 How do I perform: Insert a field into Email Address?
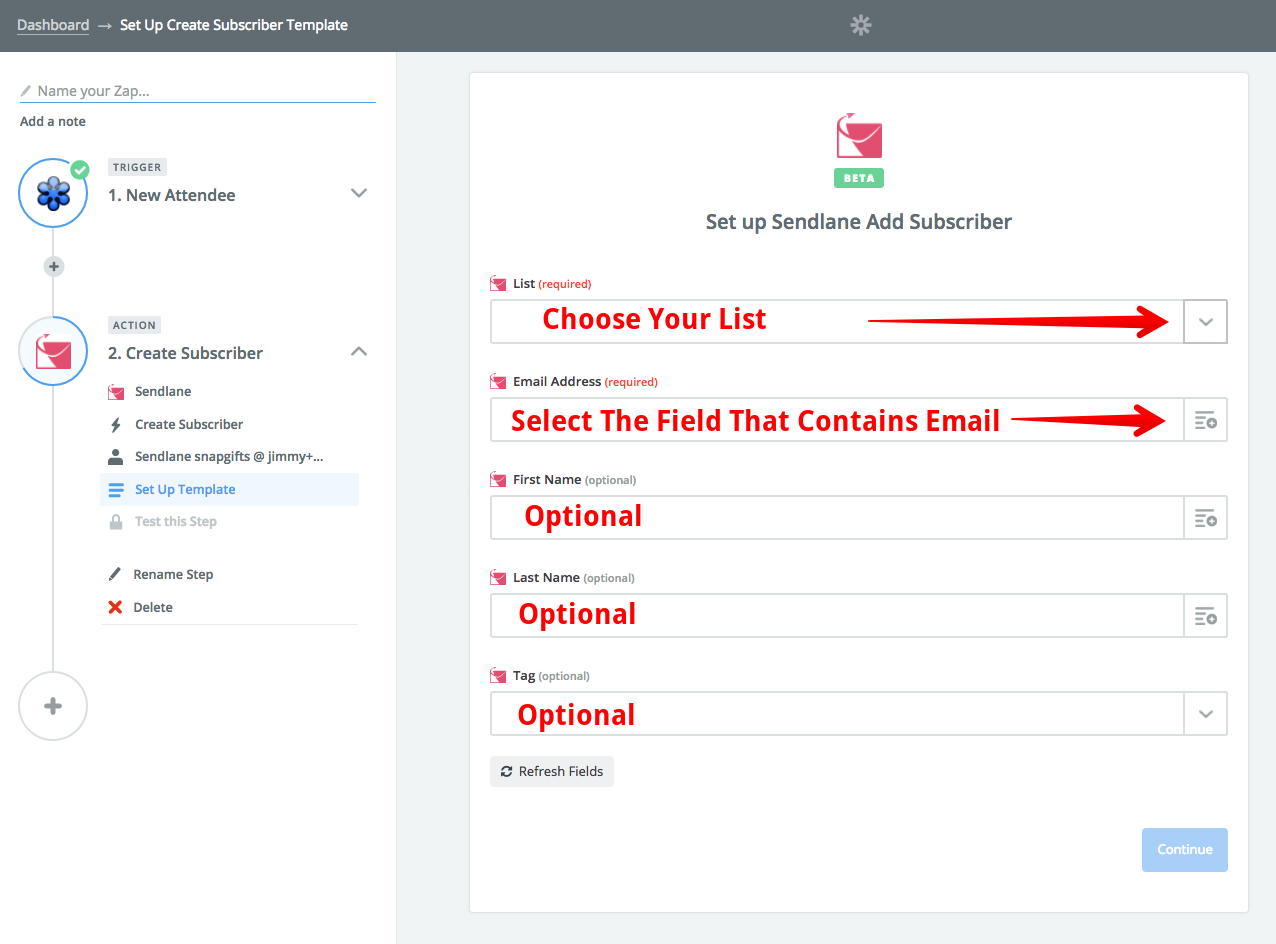(x=1205, y=420)
